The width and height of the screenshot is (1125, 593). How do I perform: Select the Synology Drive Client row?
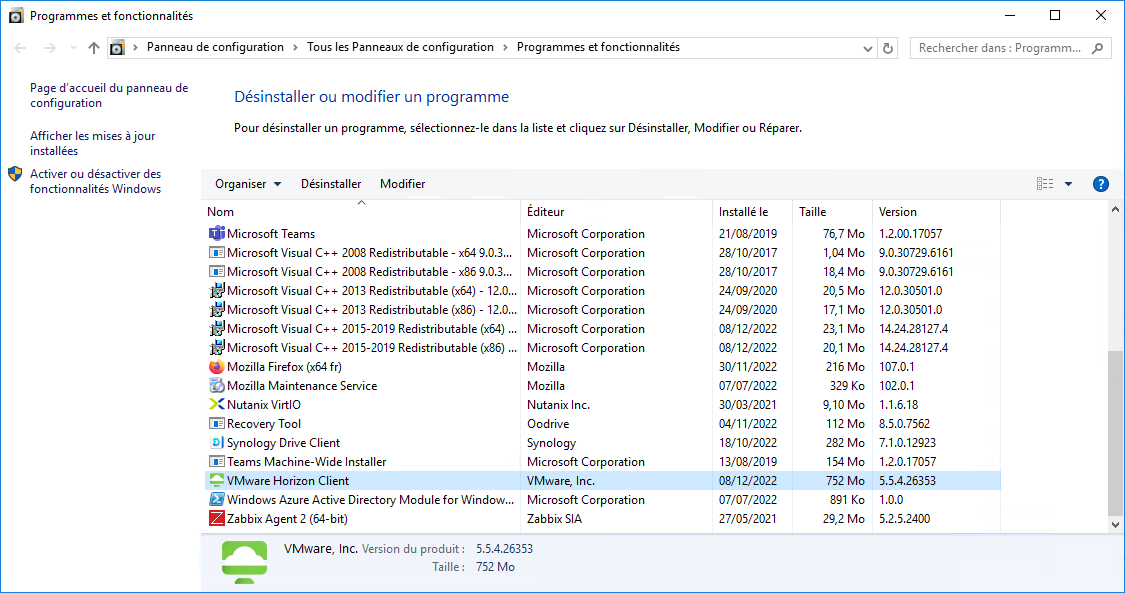(x=601, y=442)
